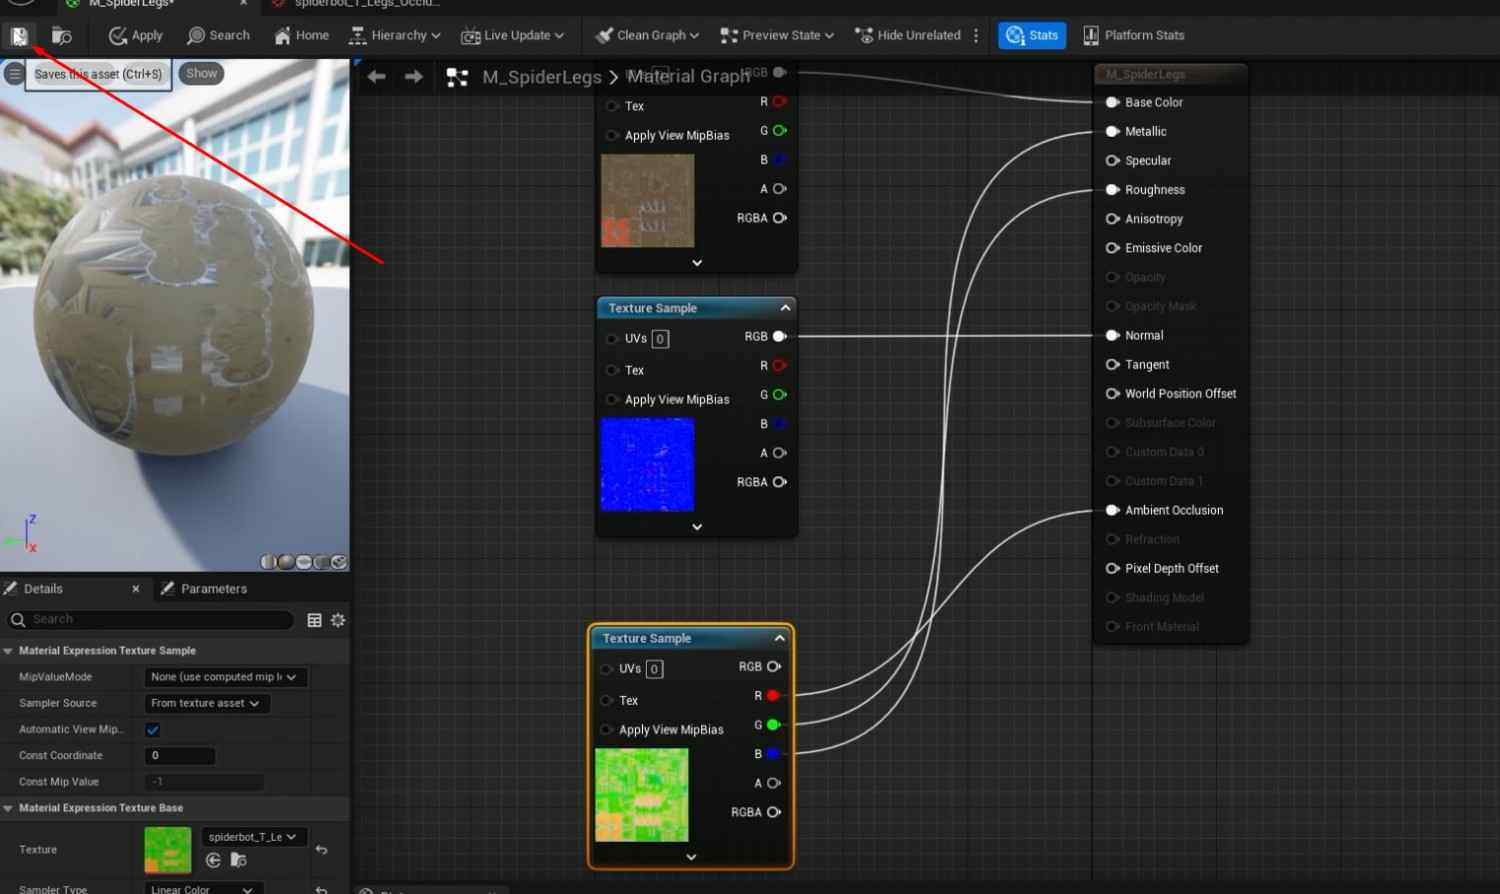The width and height of the screenshot is (1500, 894).
Task: Open Platform Stats
Action: pyautogui.click(x=1134, y=36)
